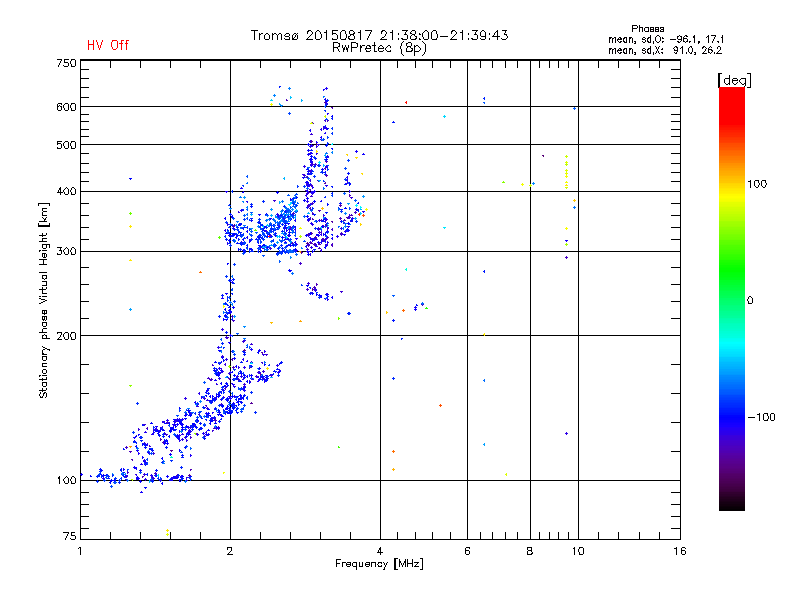Click colorbar tick label '0'

tap(750, 301)
